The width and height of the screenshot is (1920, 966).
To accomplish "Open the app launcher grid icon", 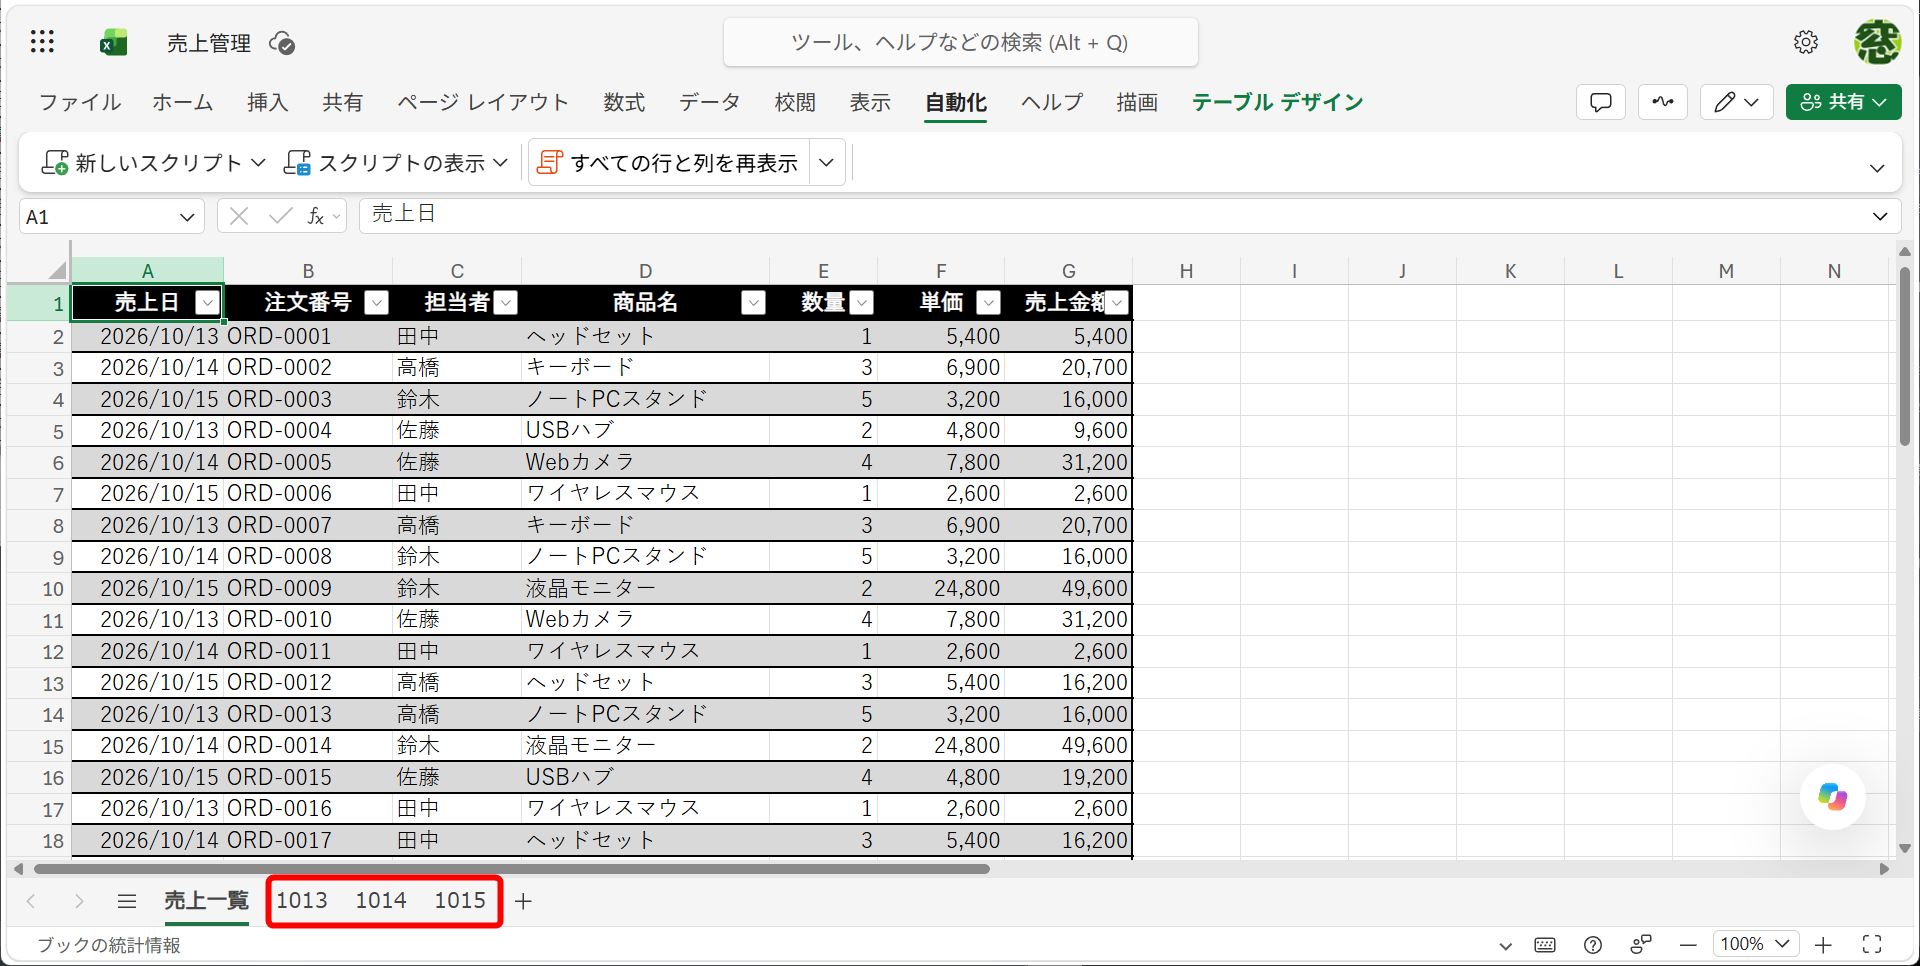I will (x=42, y=42).
